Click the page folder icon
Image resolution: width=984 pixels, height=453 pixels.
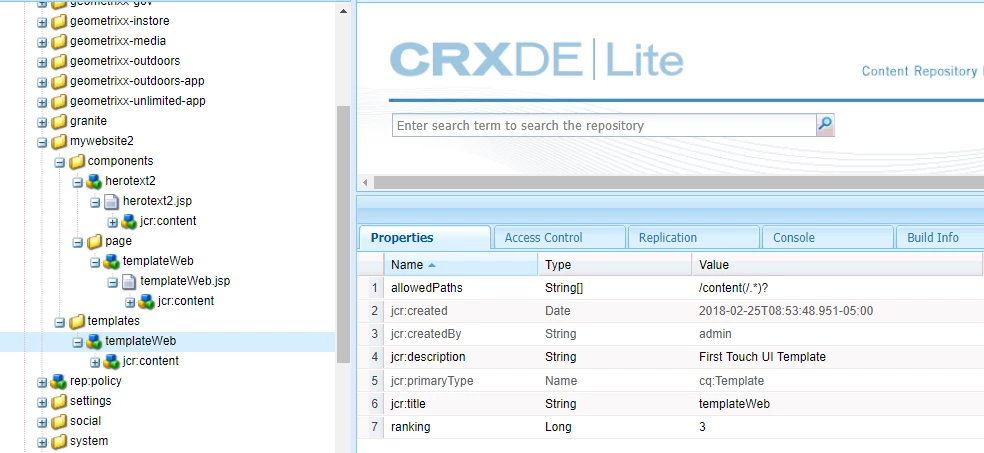click(x=94, y=241)
